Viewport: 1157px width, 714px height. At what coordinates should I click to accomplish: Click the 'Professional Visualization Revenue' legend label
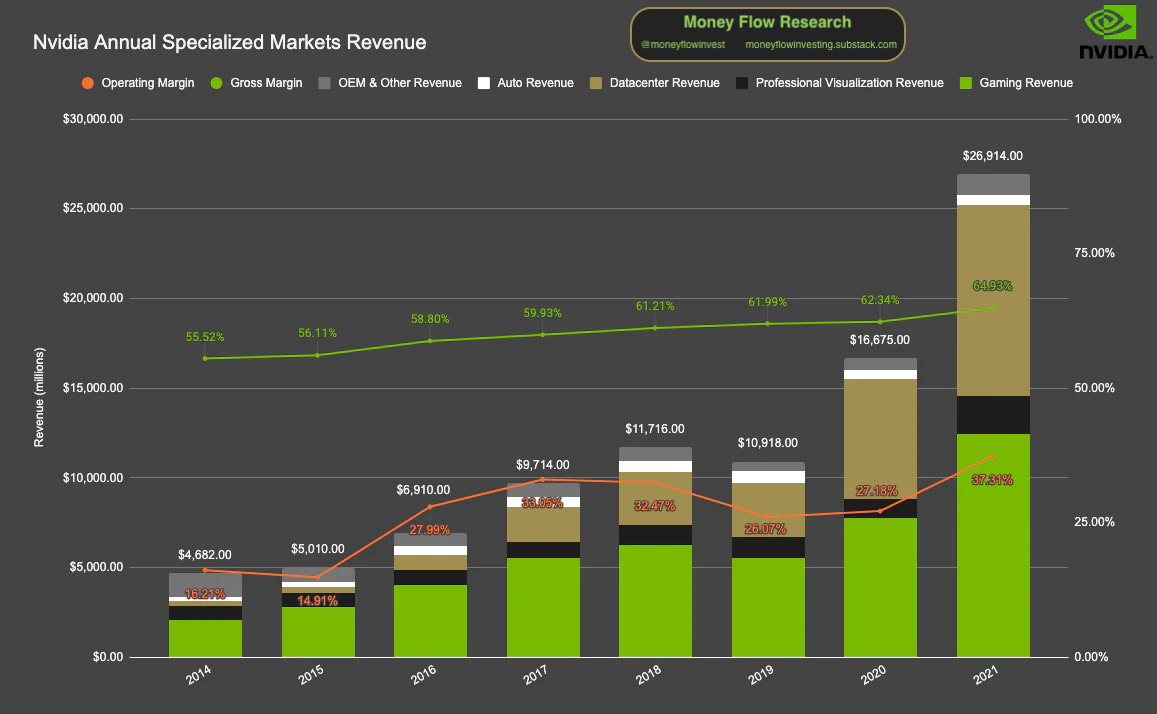point(849,83)
